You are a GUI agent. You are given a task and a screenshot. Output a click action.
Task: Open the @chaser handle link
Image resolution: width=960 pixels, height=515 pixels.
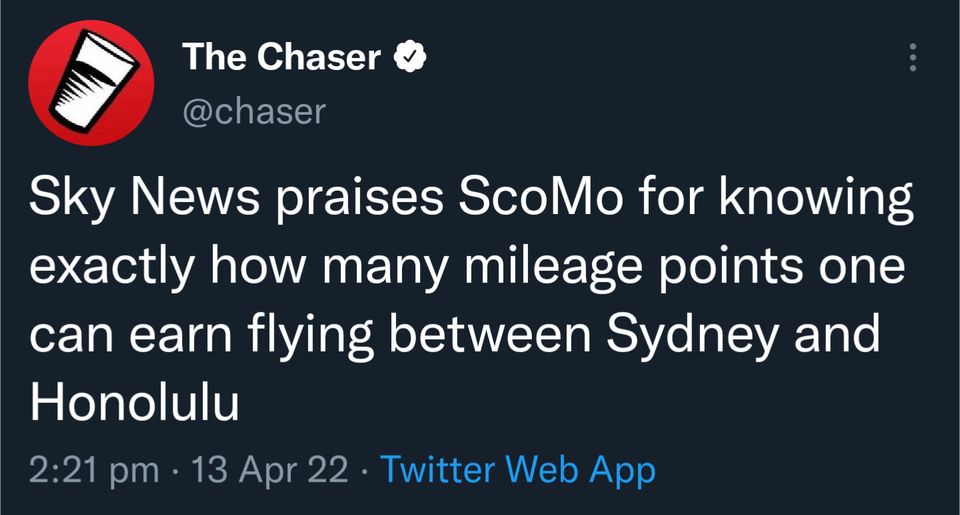pos(254,111)
